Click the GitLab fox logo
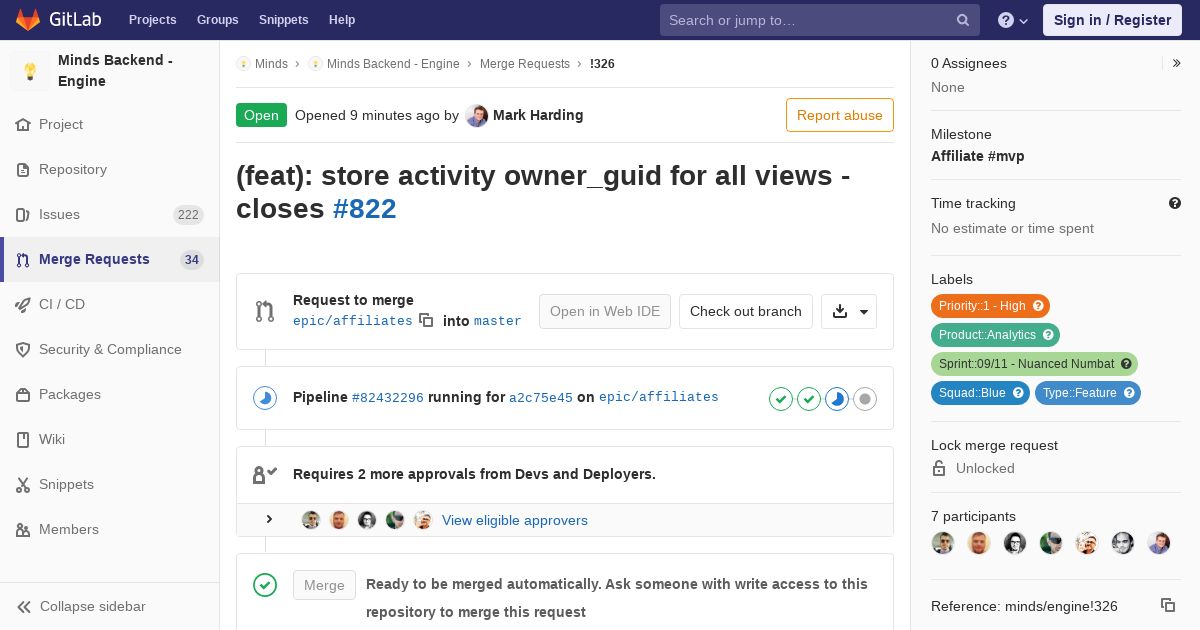 (28, 19)
